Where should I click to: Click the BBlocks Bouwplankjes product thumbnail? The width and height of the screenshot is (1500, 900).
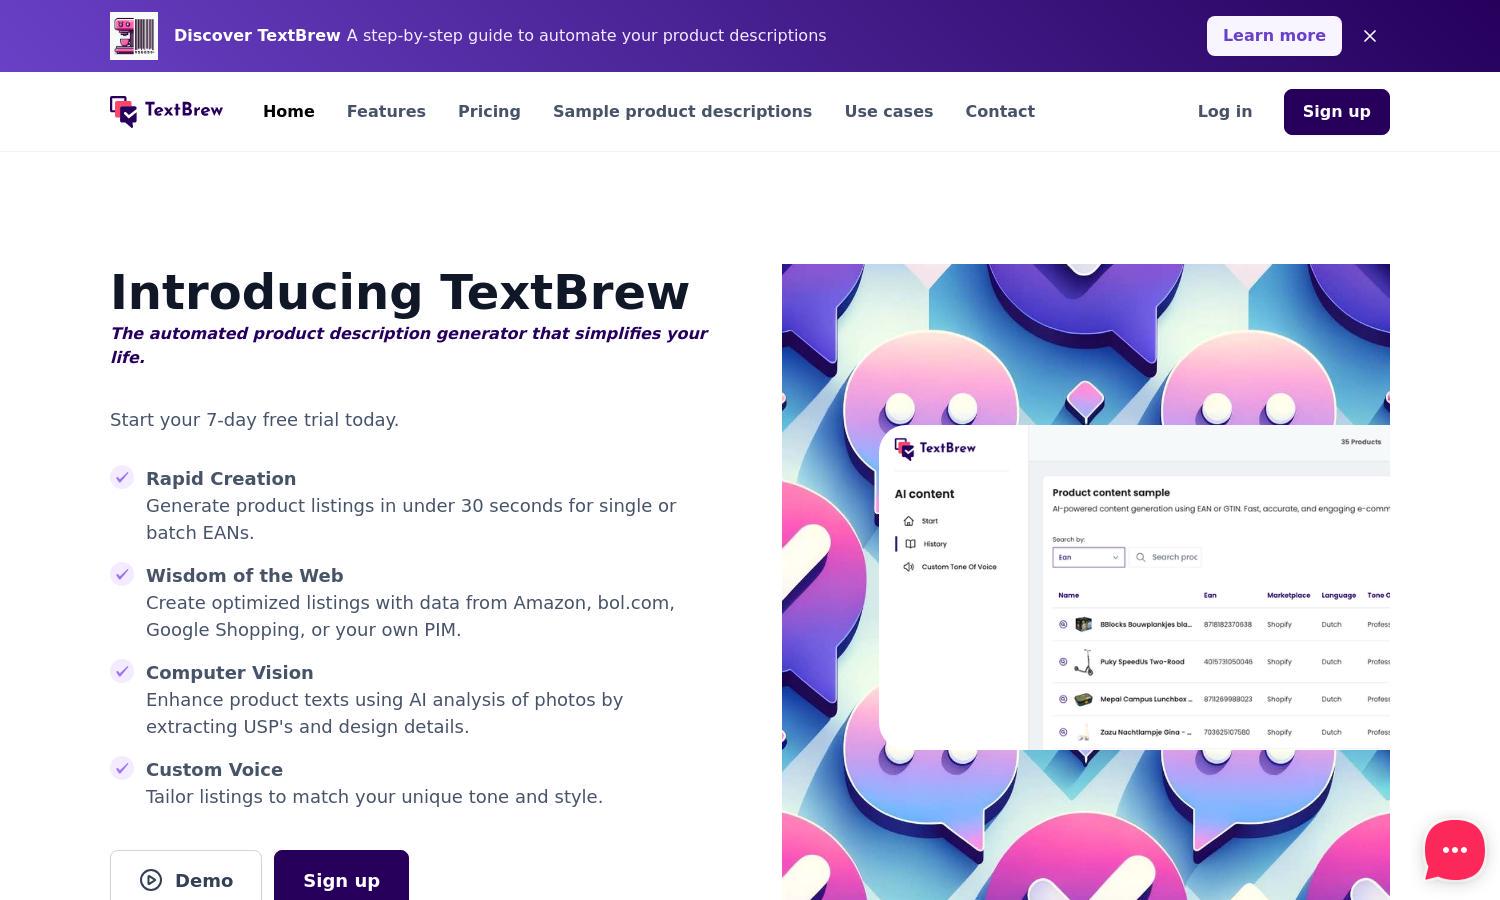(1084, 624)
